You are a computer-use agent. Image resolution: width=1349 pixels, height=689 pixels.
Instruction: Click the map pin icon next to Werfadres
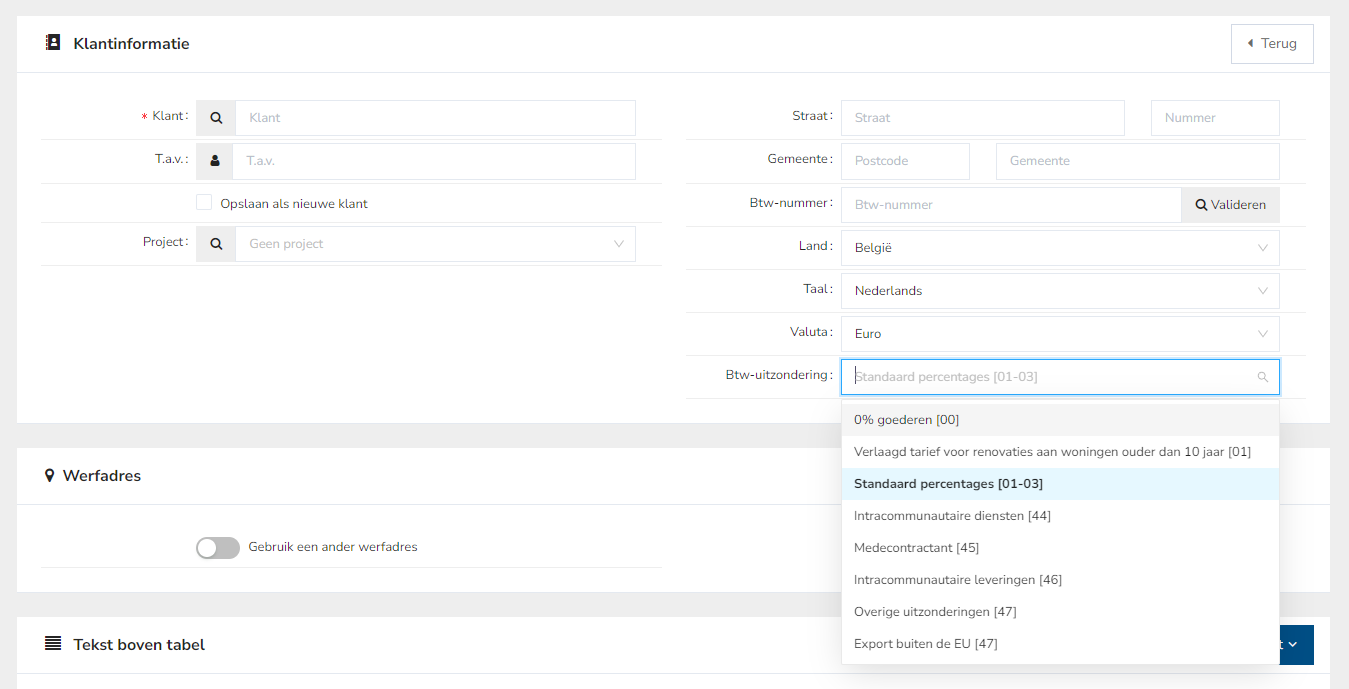coord(50,476)
